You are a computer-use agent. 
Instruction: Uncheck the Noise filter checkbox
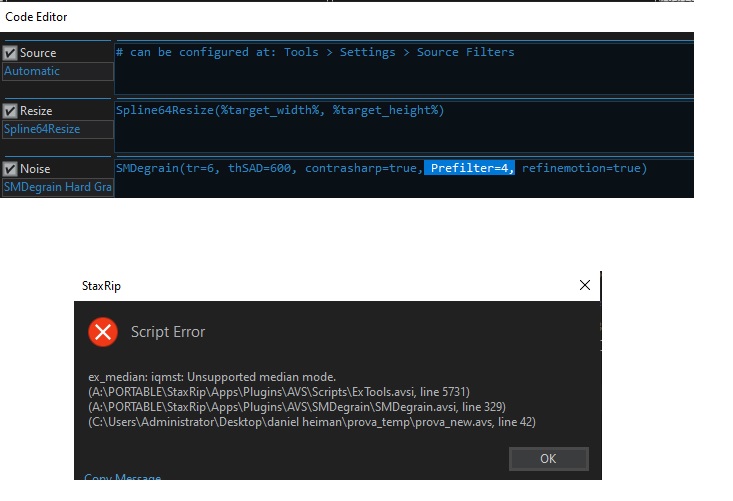(x=10, y=169)
